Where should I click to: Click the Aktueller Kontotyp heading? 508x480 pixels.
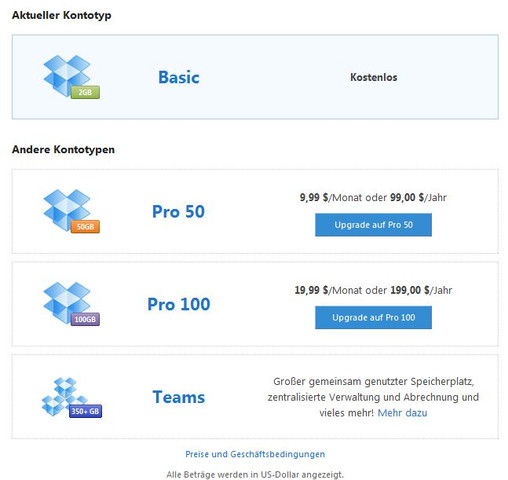pyautogui.click(x=62, y=15)
